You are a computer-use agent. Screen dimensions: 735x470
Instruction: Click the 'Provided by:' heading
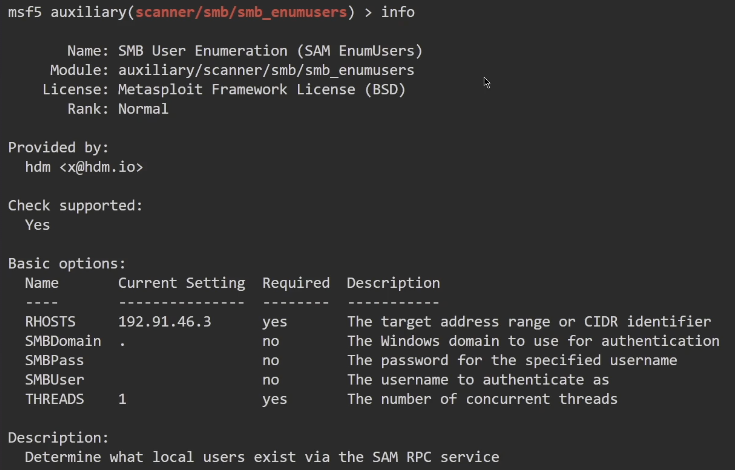58,148
